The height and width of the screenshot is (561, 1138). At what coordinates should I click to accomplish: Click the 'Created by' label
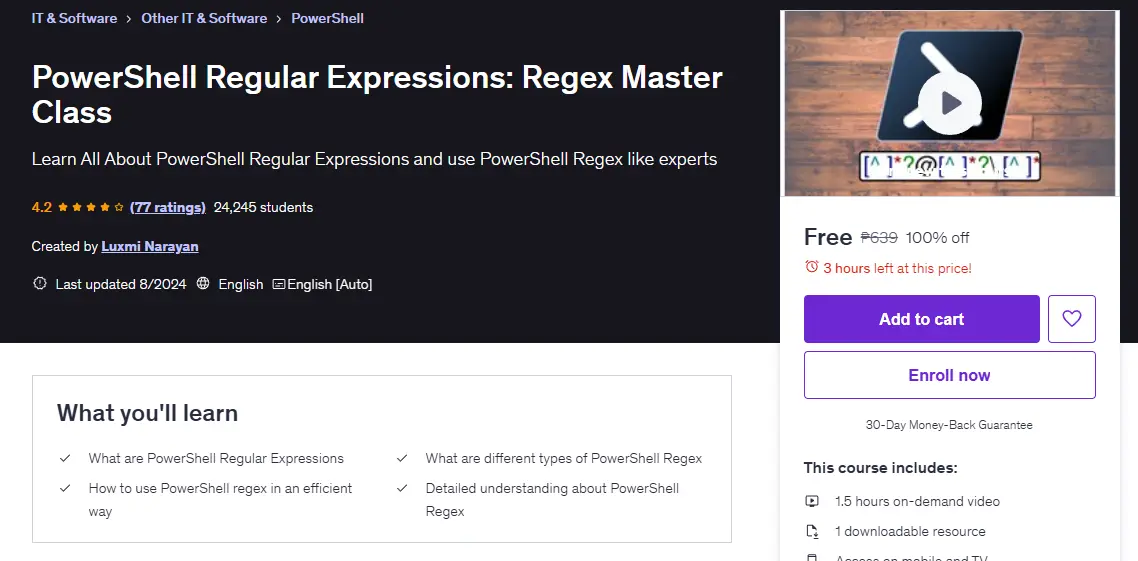[x=65, y=247]
